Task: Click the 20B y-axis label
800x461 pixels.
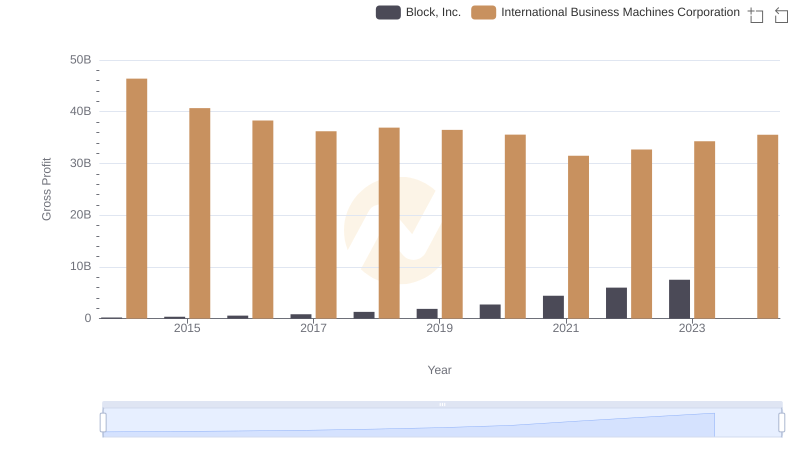Action: coord(81,215)
